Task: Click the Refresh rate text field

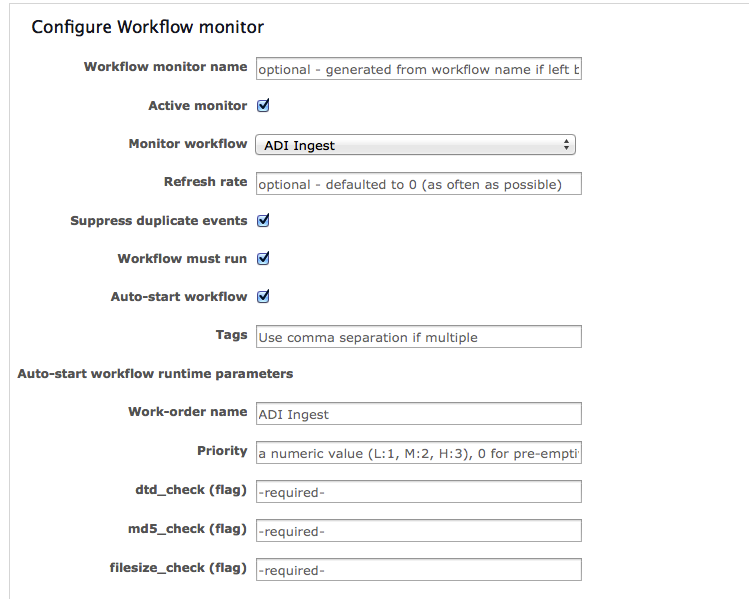Action: tap(418, 184)
